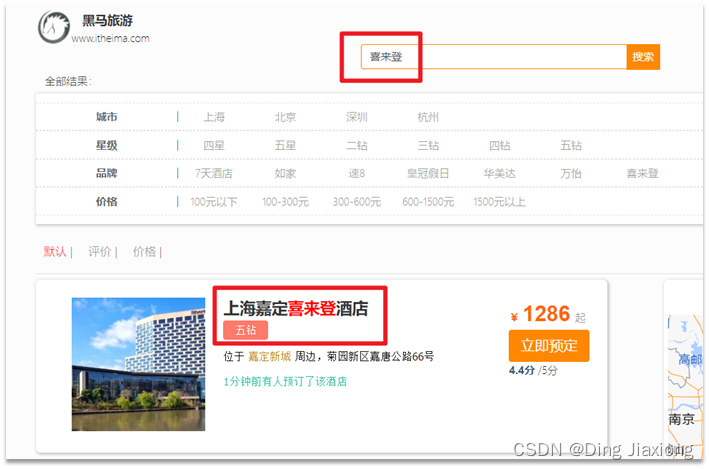
Task: Sort results by 评价
Action: coord(99,251)
